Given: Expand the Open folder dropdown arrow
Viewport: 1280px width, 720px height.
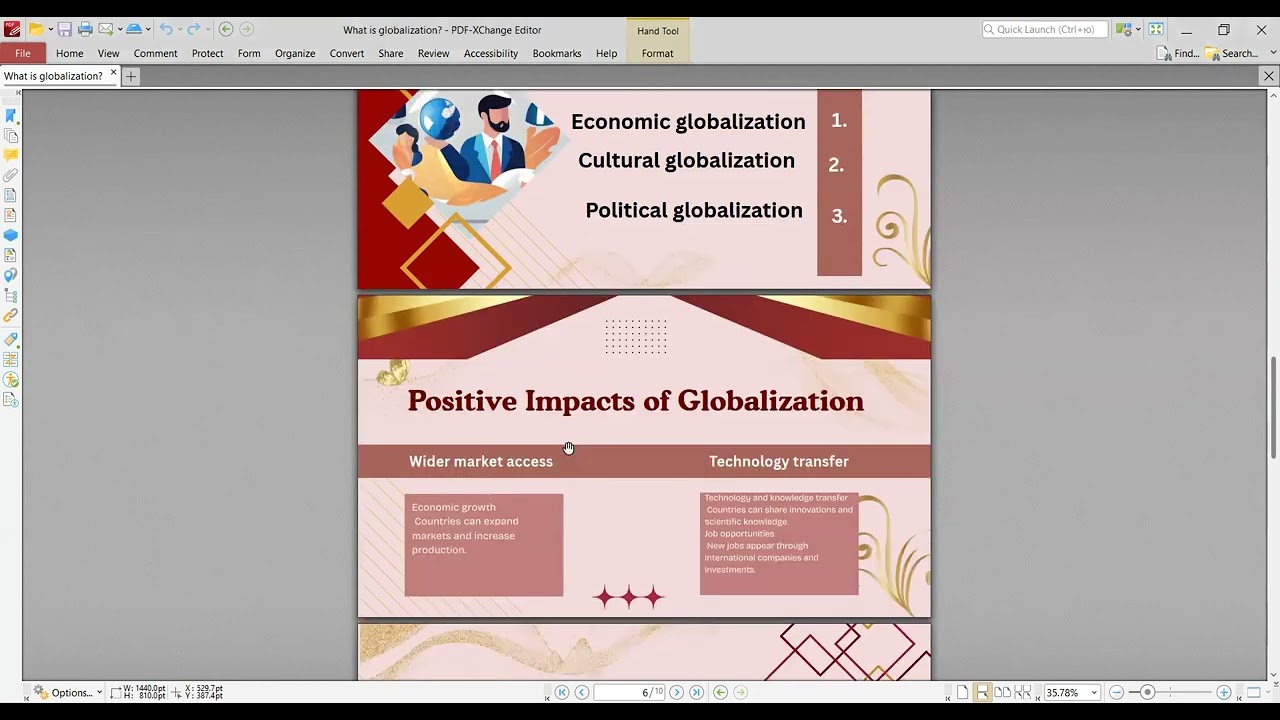Looking at the screenshot, I should 50,30.
